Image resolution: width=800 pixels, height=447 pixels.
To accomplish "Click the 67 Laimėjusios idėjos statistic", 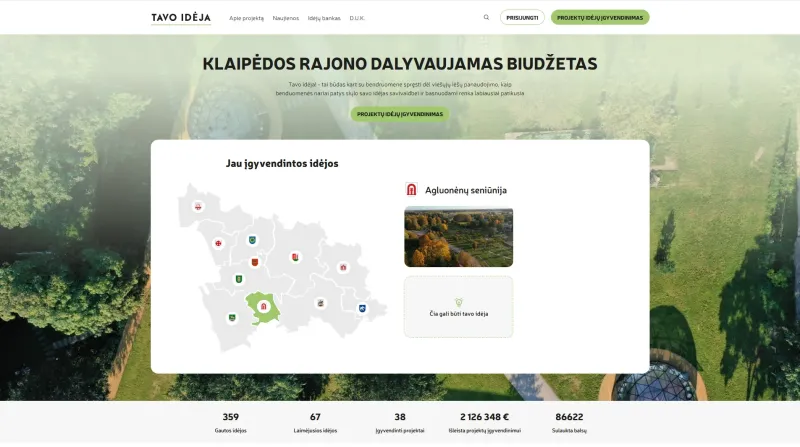I will [315, 423].
